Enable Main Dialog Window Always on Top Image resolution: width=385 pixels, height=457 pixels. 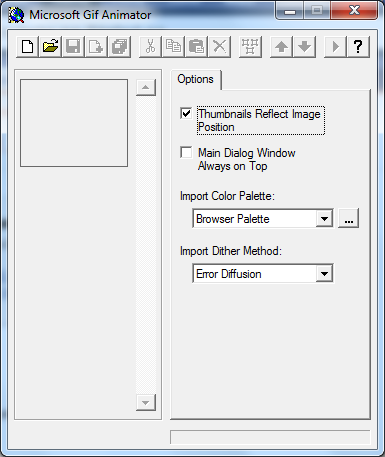tap(186, 152)
